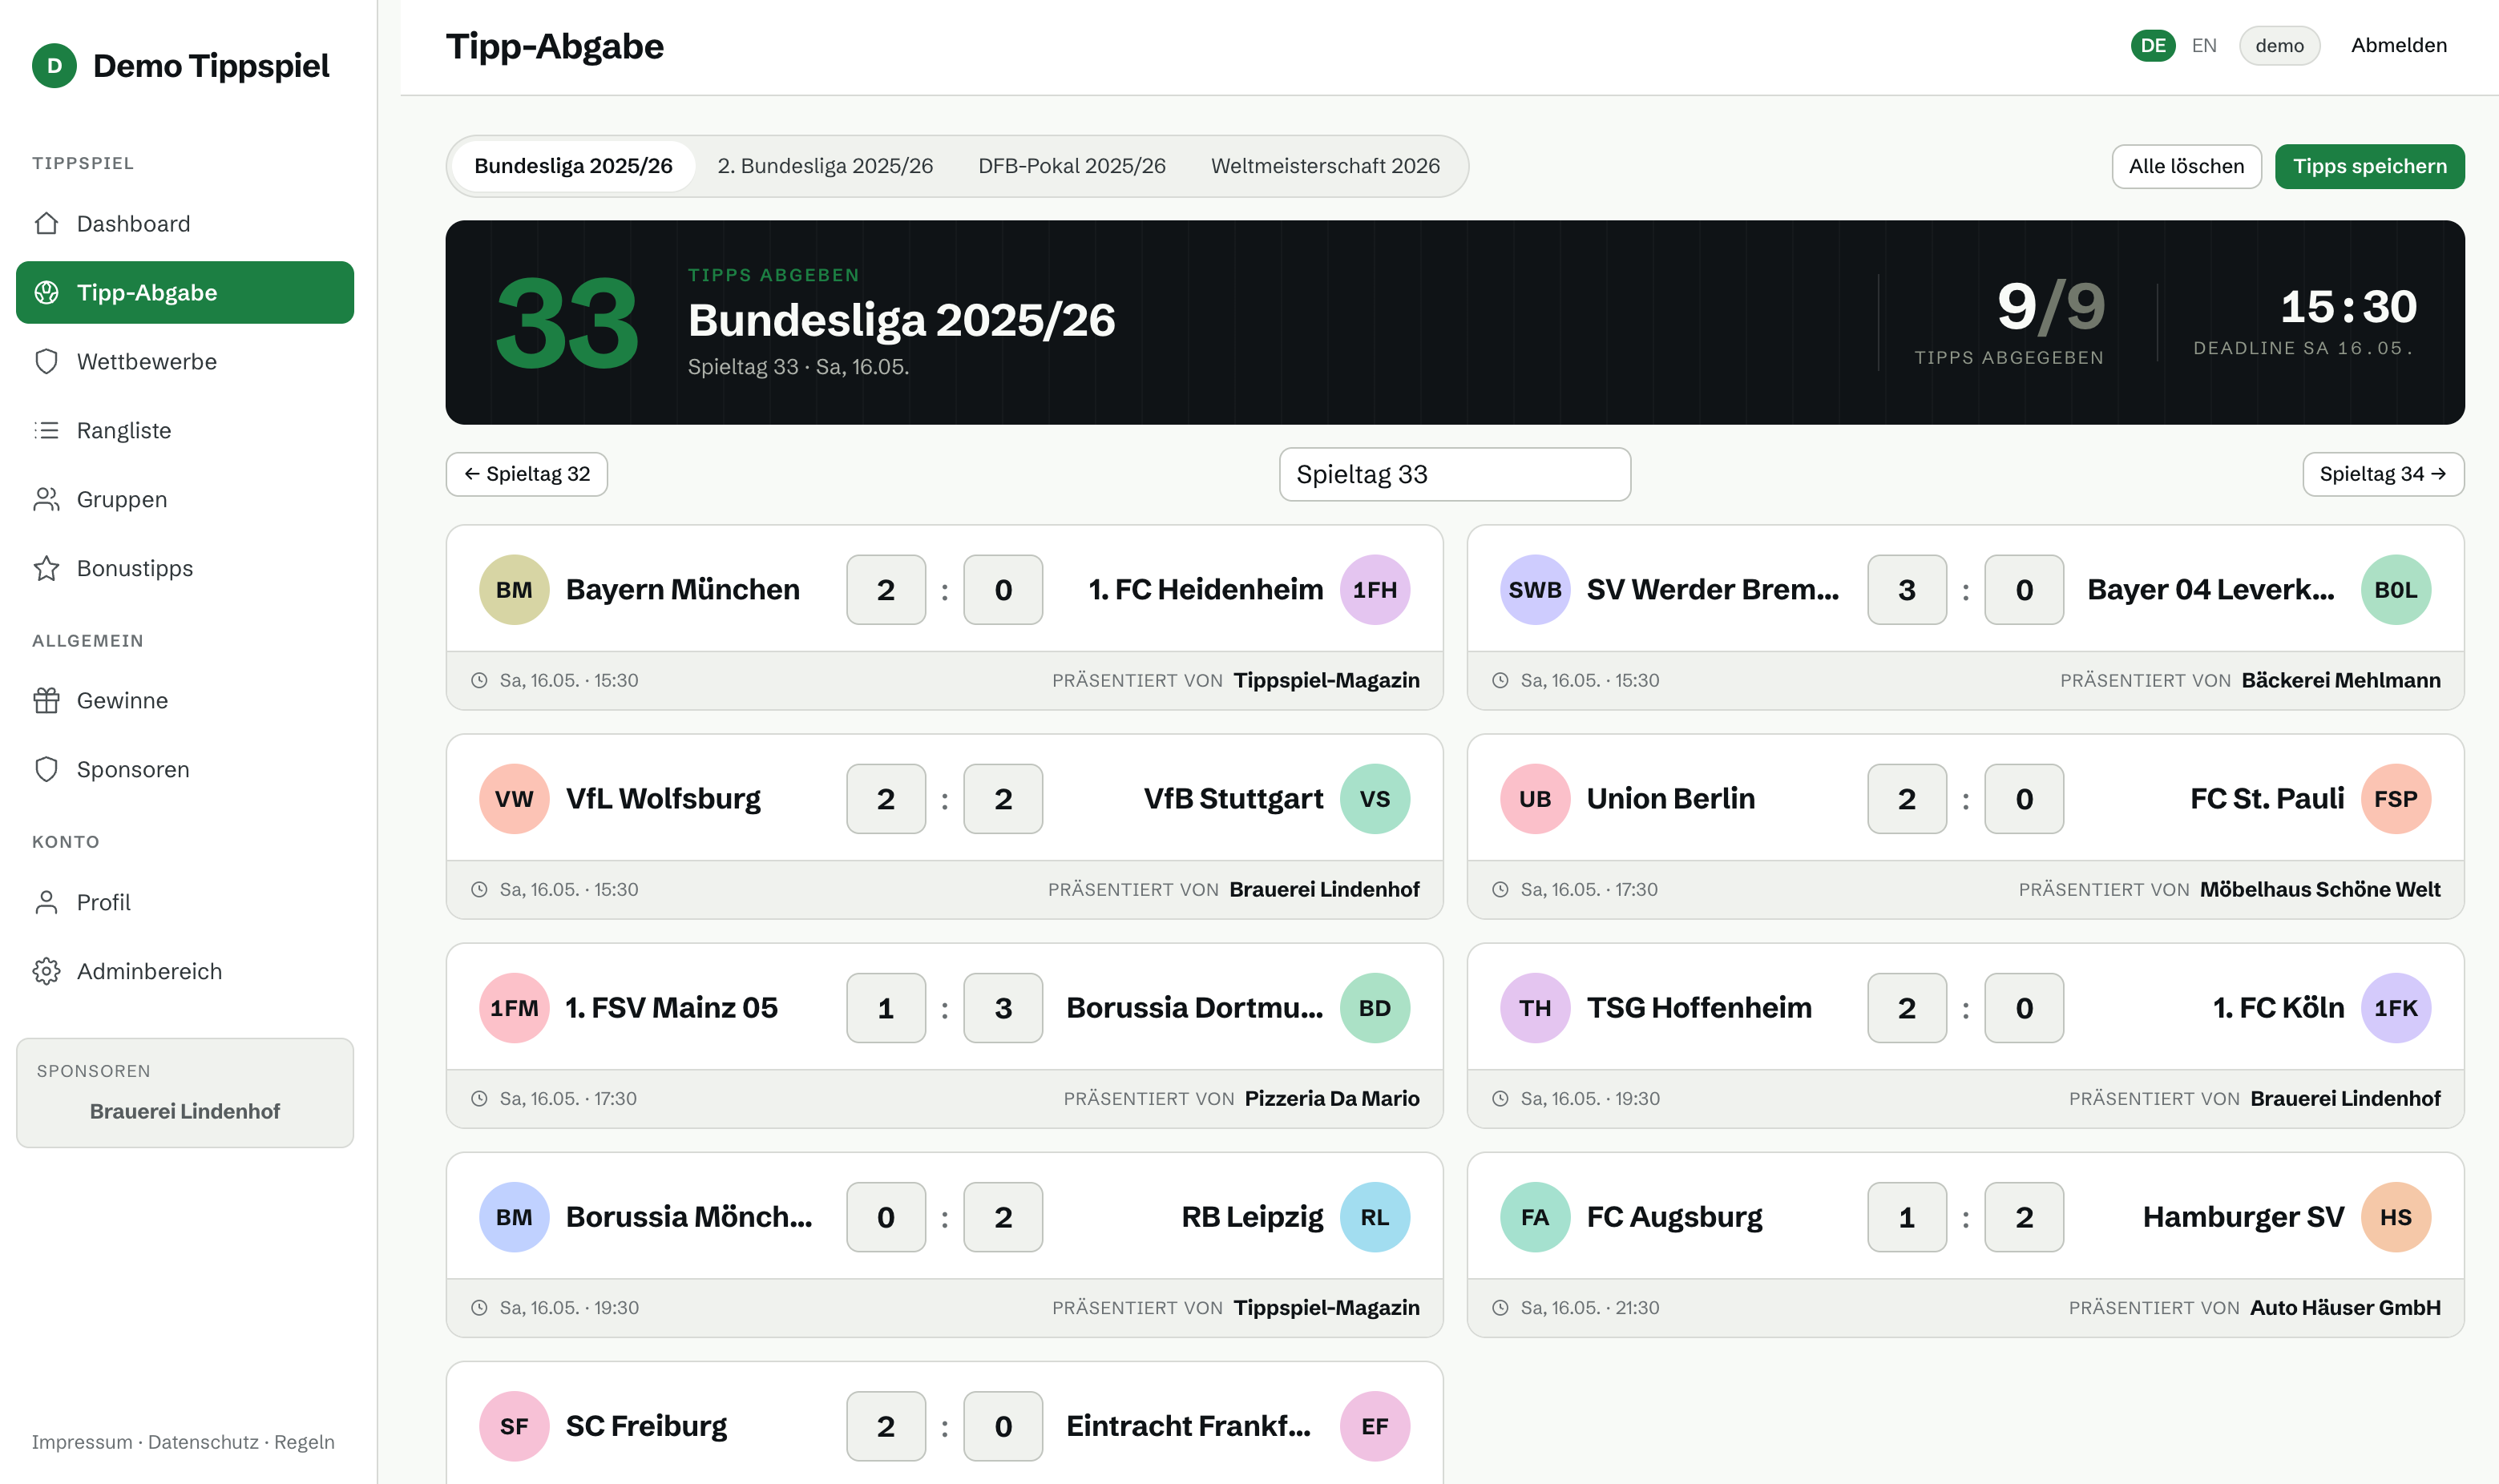Click the list icon beside Rangliste
This screenshot has width=2499, height=1484.
46,431
